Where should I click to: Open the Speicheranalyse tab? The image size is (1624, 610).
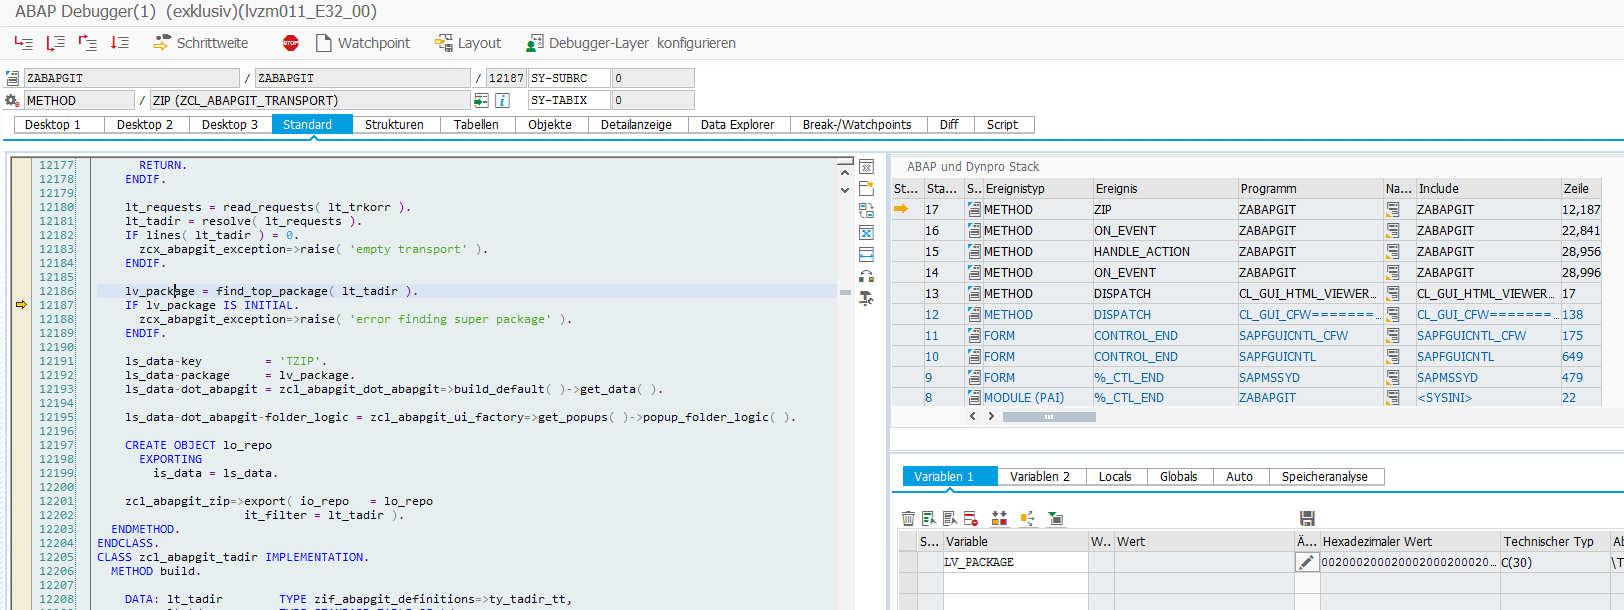pos(1325,477)
